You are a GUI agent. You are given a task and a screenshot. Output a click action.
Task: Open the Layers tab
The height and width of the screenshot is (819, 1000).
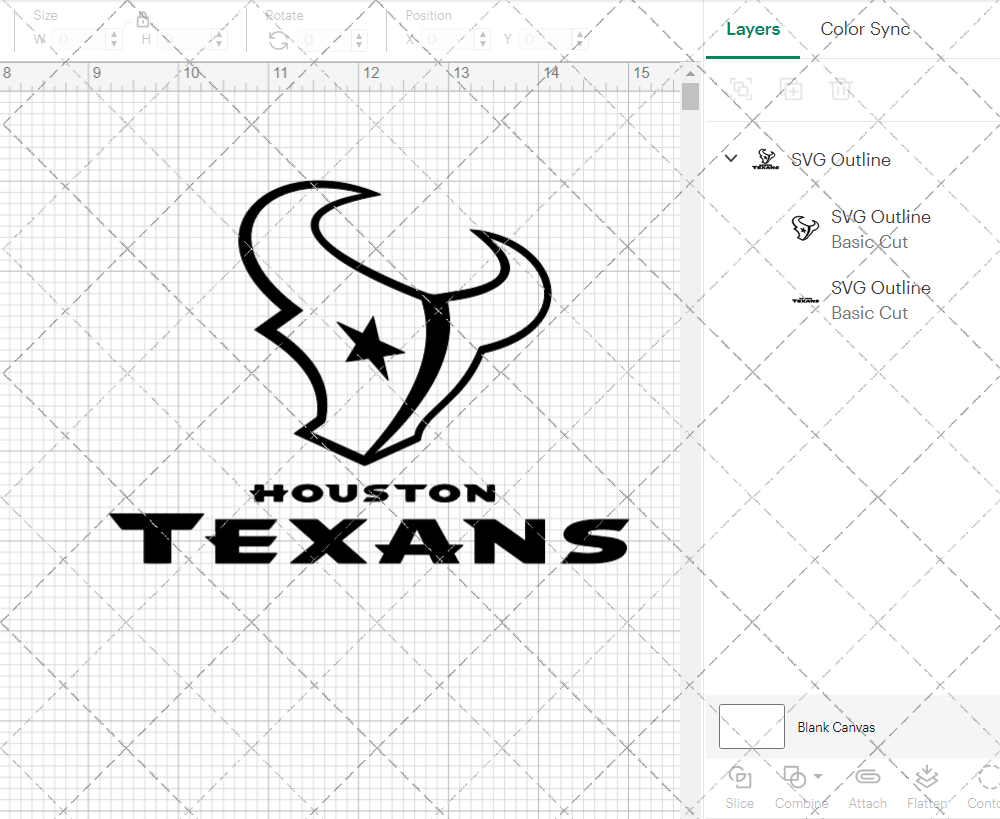point(753,29)
